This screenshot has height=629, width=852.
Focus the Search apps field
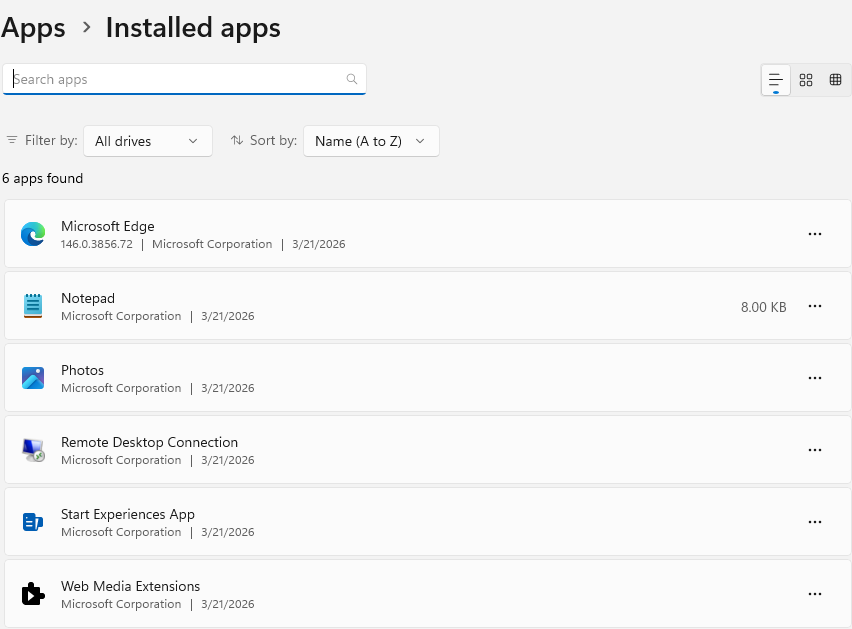[184, 79]
